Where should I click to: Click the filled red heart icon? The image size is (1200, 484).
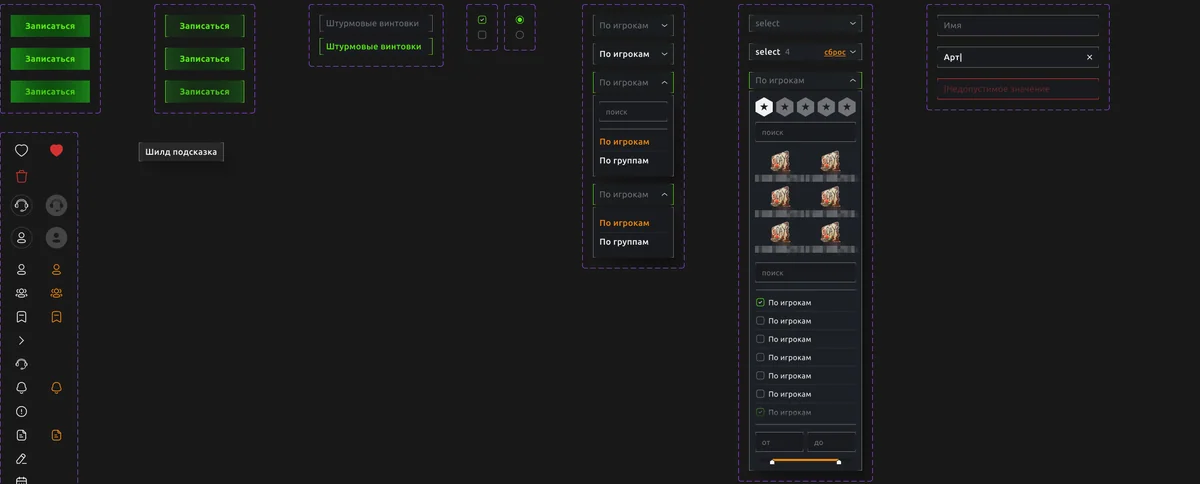[x=56, y=151]
